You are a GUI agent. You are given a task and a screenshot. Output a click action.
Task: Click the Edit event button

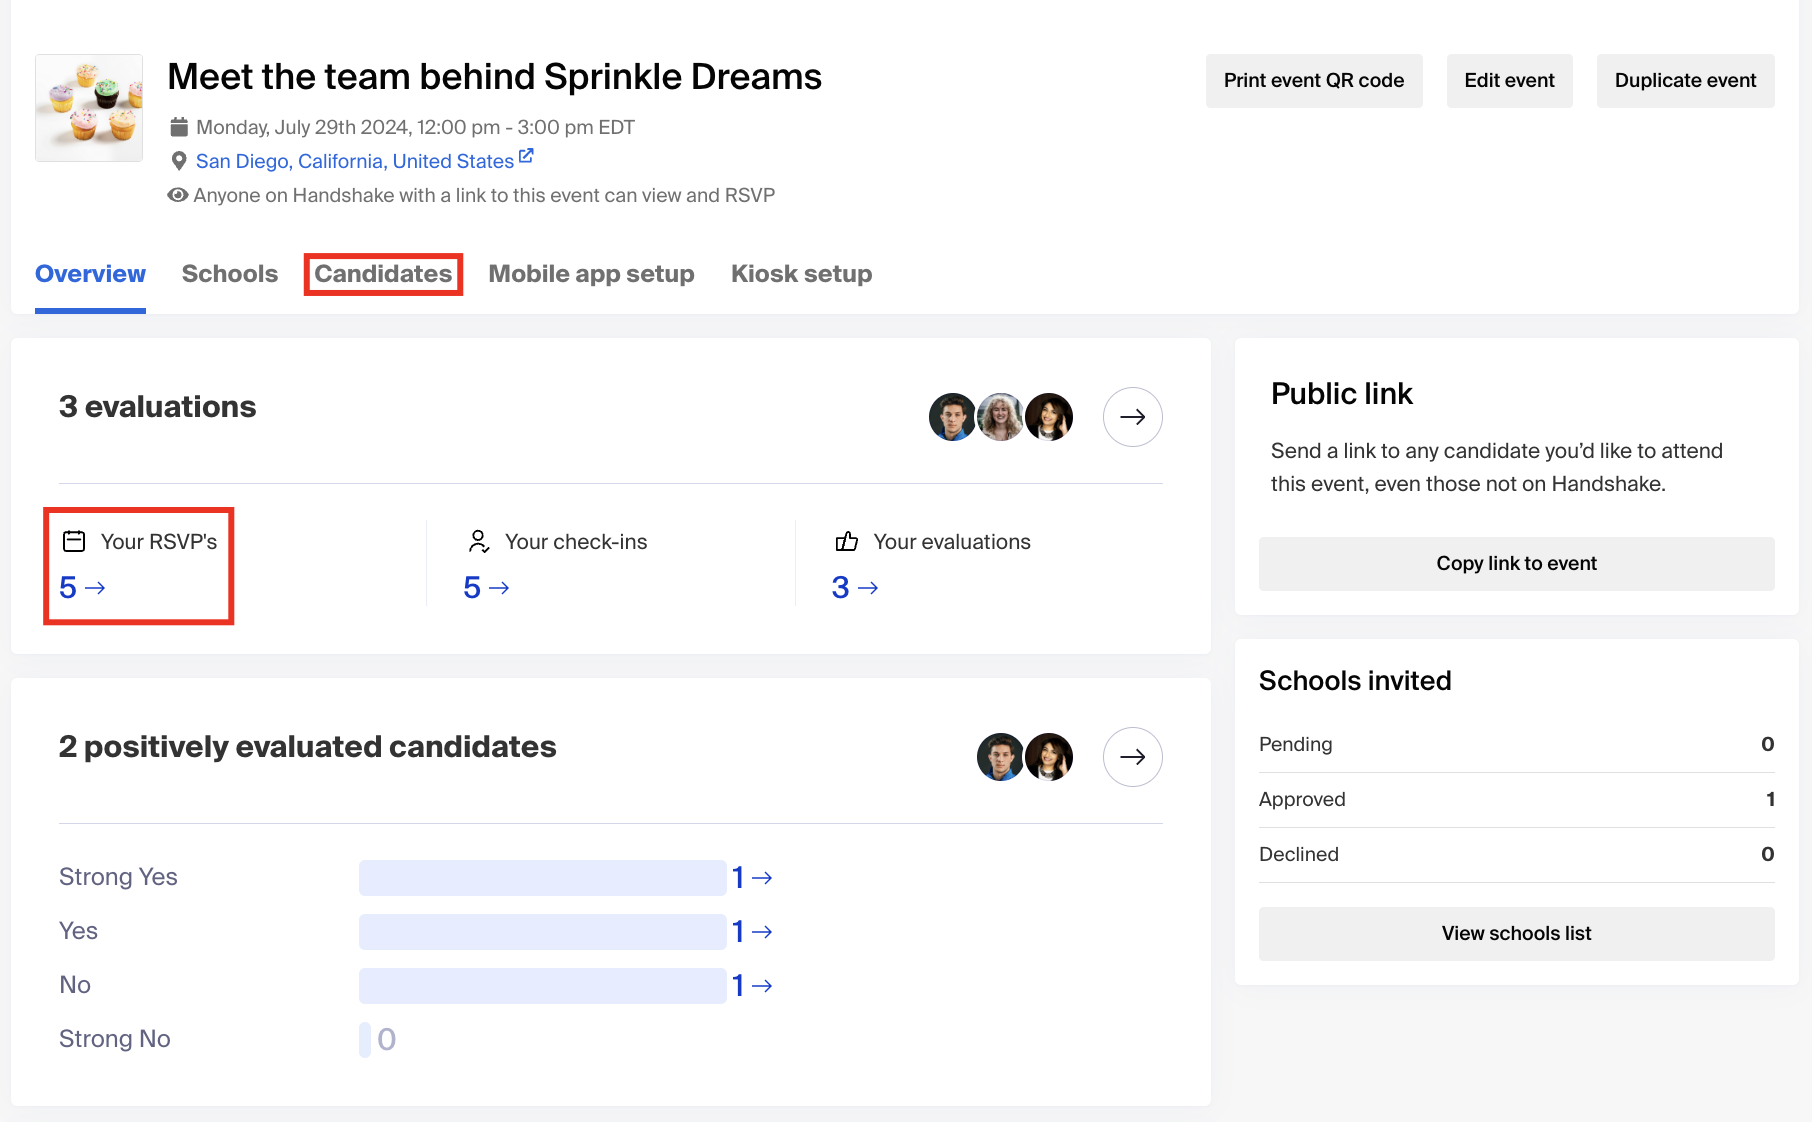pos(1509,81)
